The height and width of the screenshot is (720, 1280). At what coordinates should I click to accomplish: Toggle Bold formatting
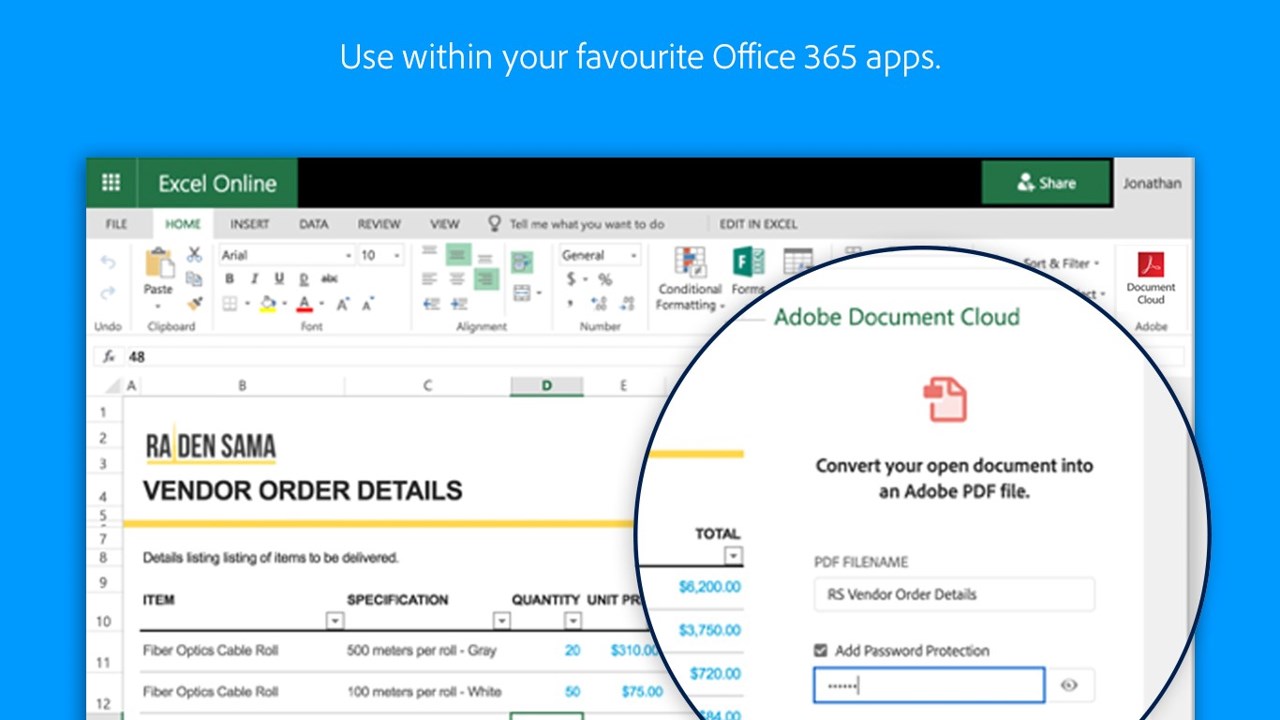point(229,279)
